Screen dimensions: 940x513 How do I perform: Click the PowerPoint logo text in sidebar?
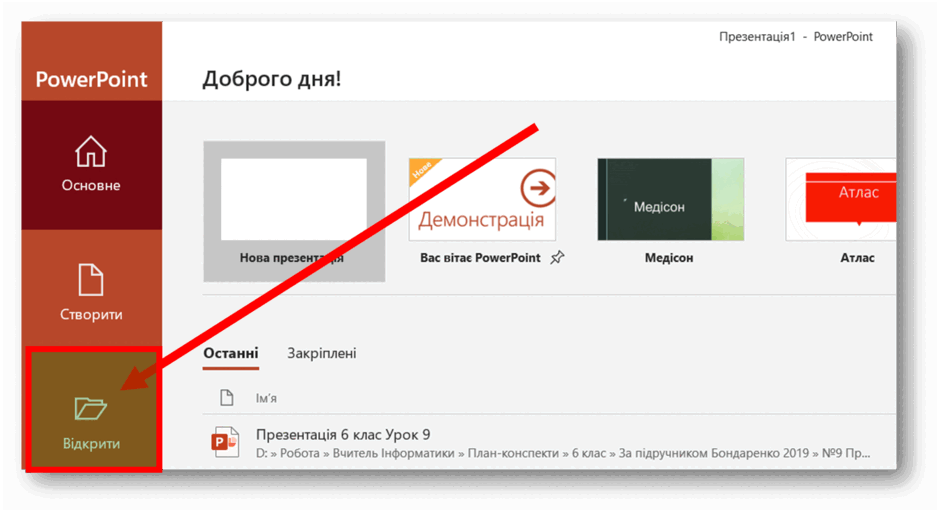point(91,79)
